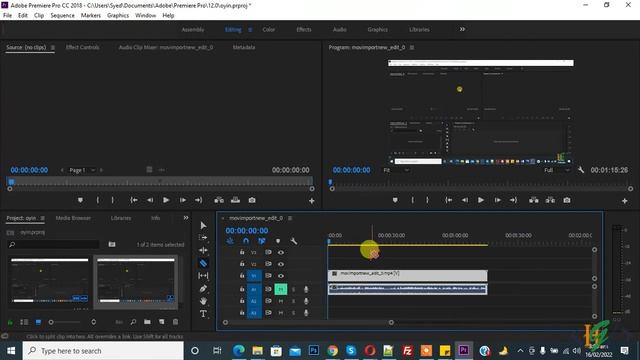Switch to Media Browser tab

73,218
